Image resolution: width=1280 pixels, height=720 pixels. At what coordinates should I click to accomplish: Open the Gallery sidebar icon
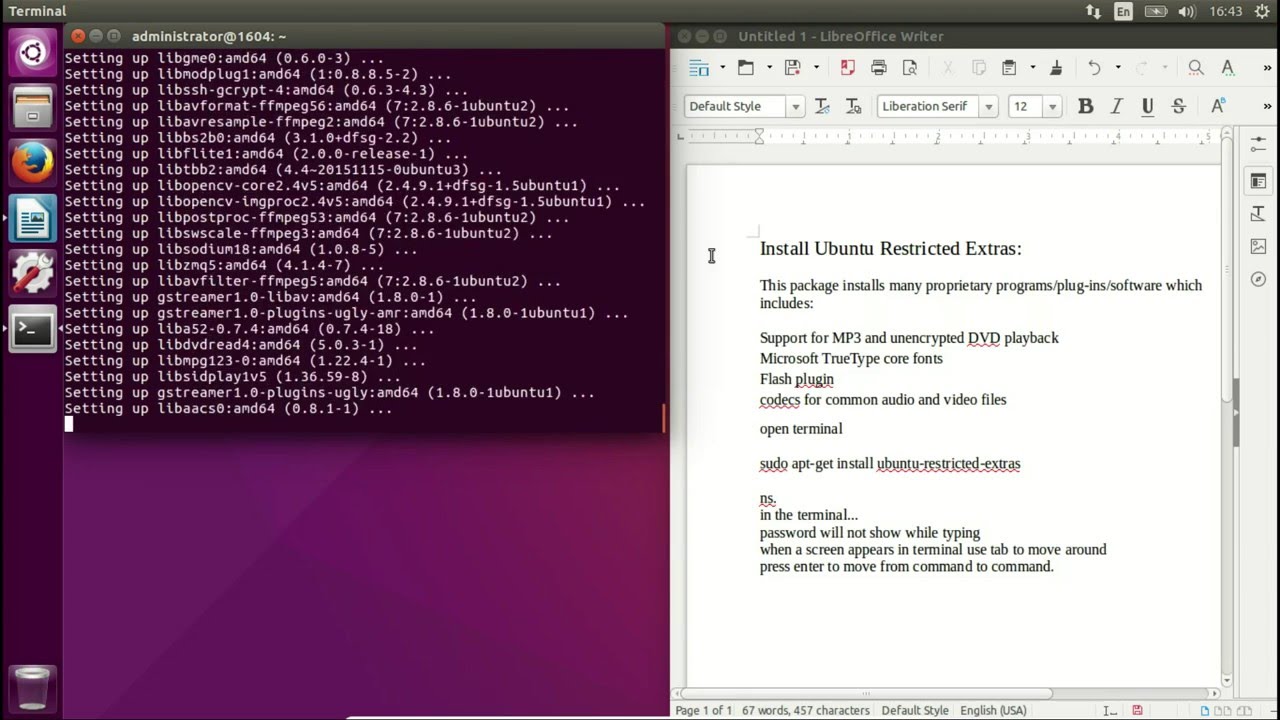(x=1259, y=246)
